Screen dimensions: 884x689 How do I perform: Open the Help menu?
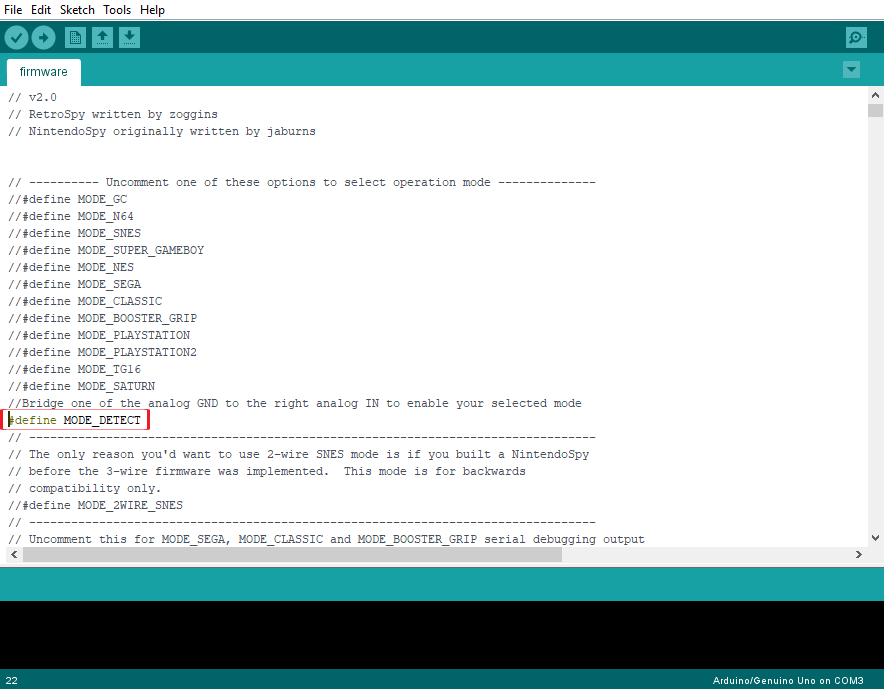pos(152,10)
